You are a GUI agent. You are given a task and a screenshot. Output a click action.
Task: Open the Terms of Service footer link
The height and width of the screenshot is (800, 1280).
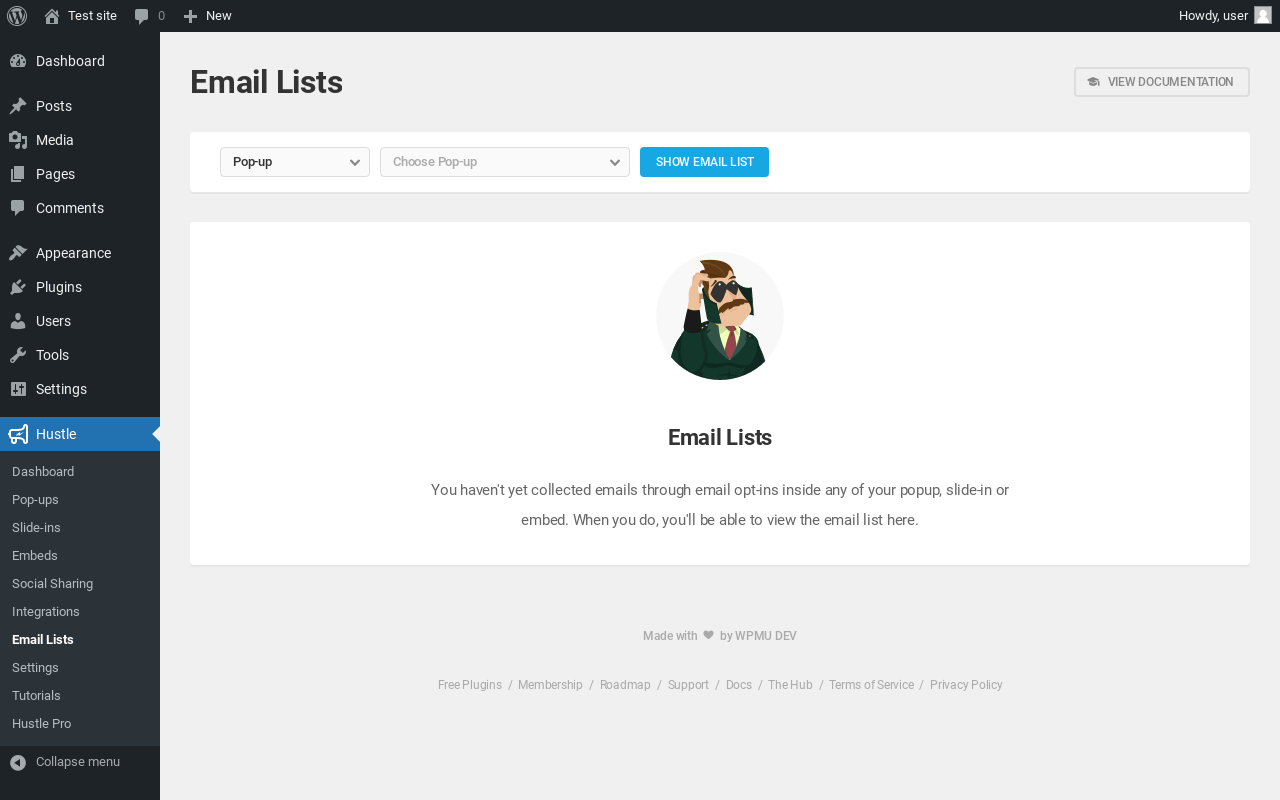click(x=871, y=685)
